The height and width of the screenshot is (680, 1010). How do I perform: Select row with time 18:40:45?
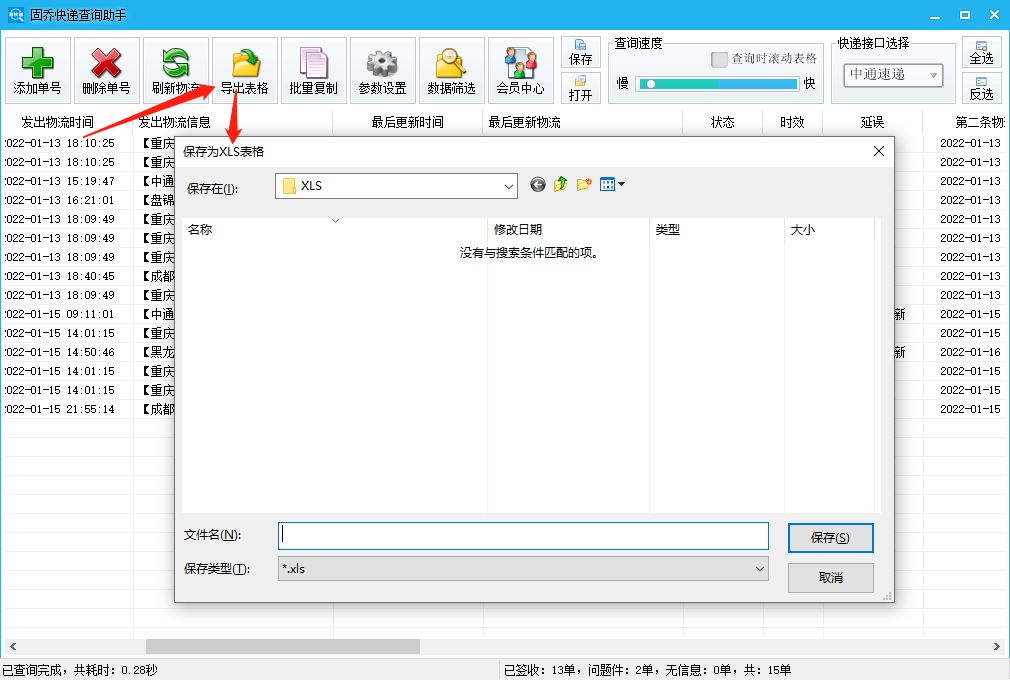point(59,276)
